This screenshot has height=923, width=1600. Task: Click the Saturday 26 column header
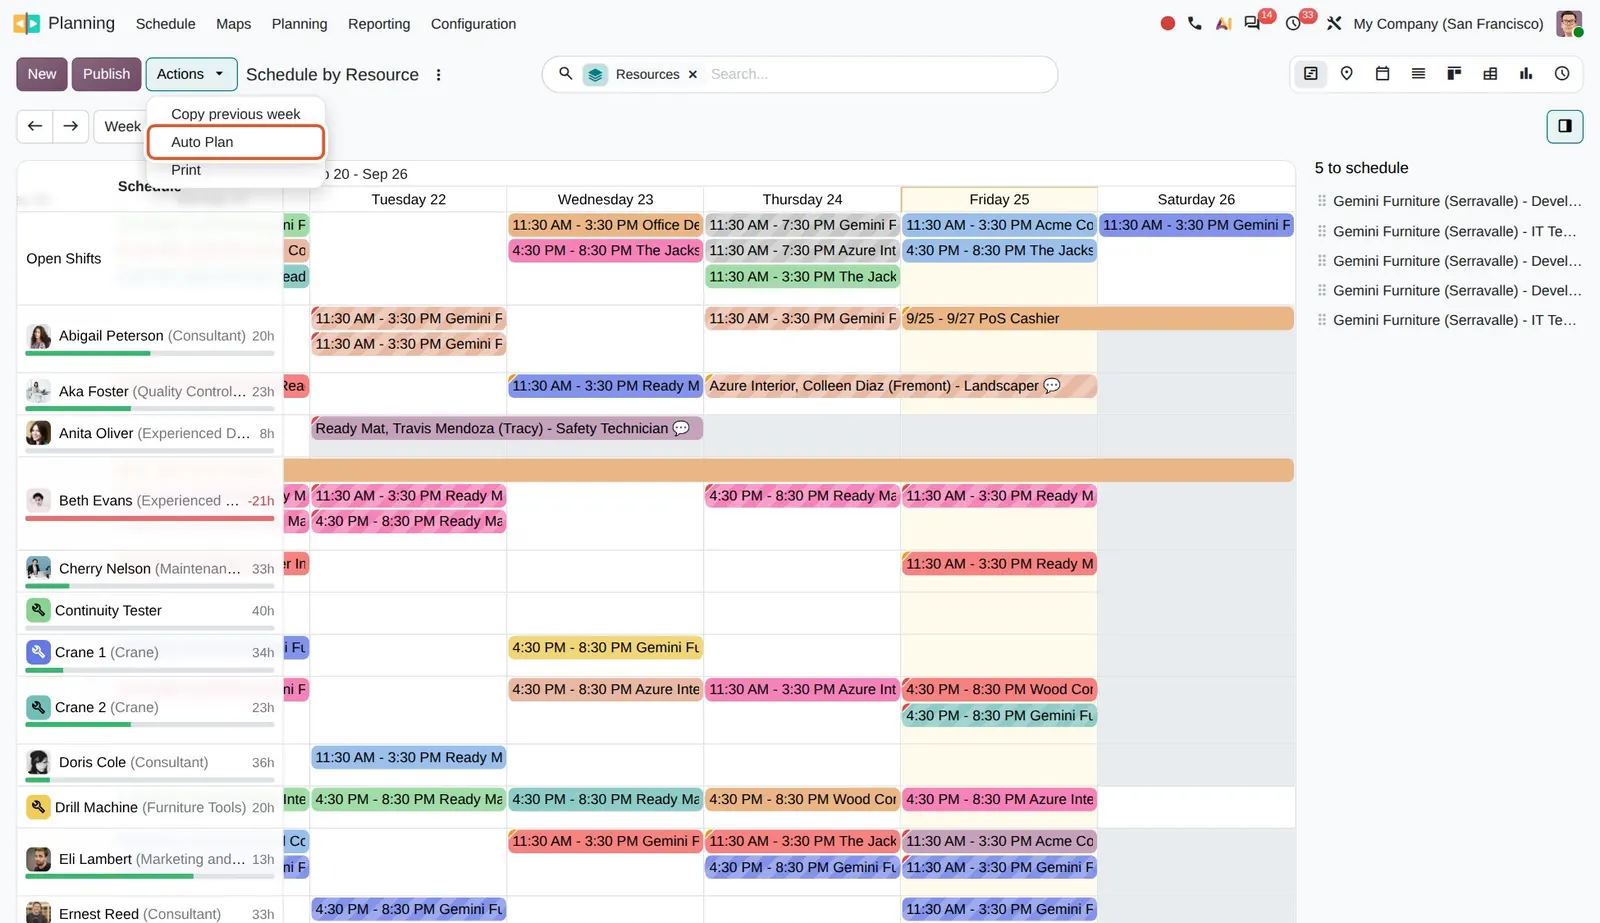tap(1196, 199)
